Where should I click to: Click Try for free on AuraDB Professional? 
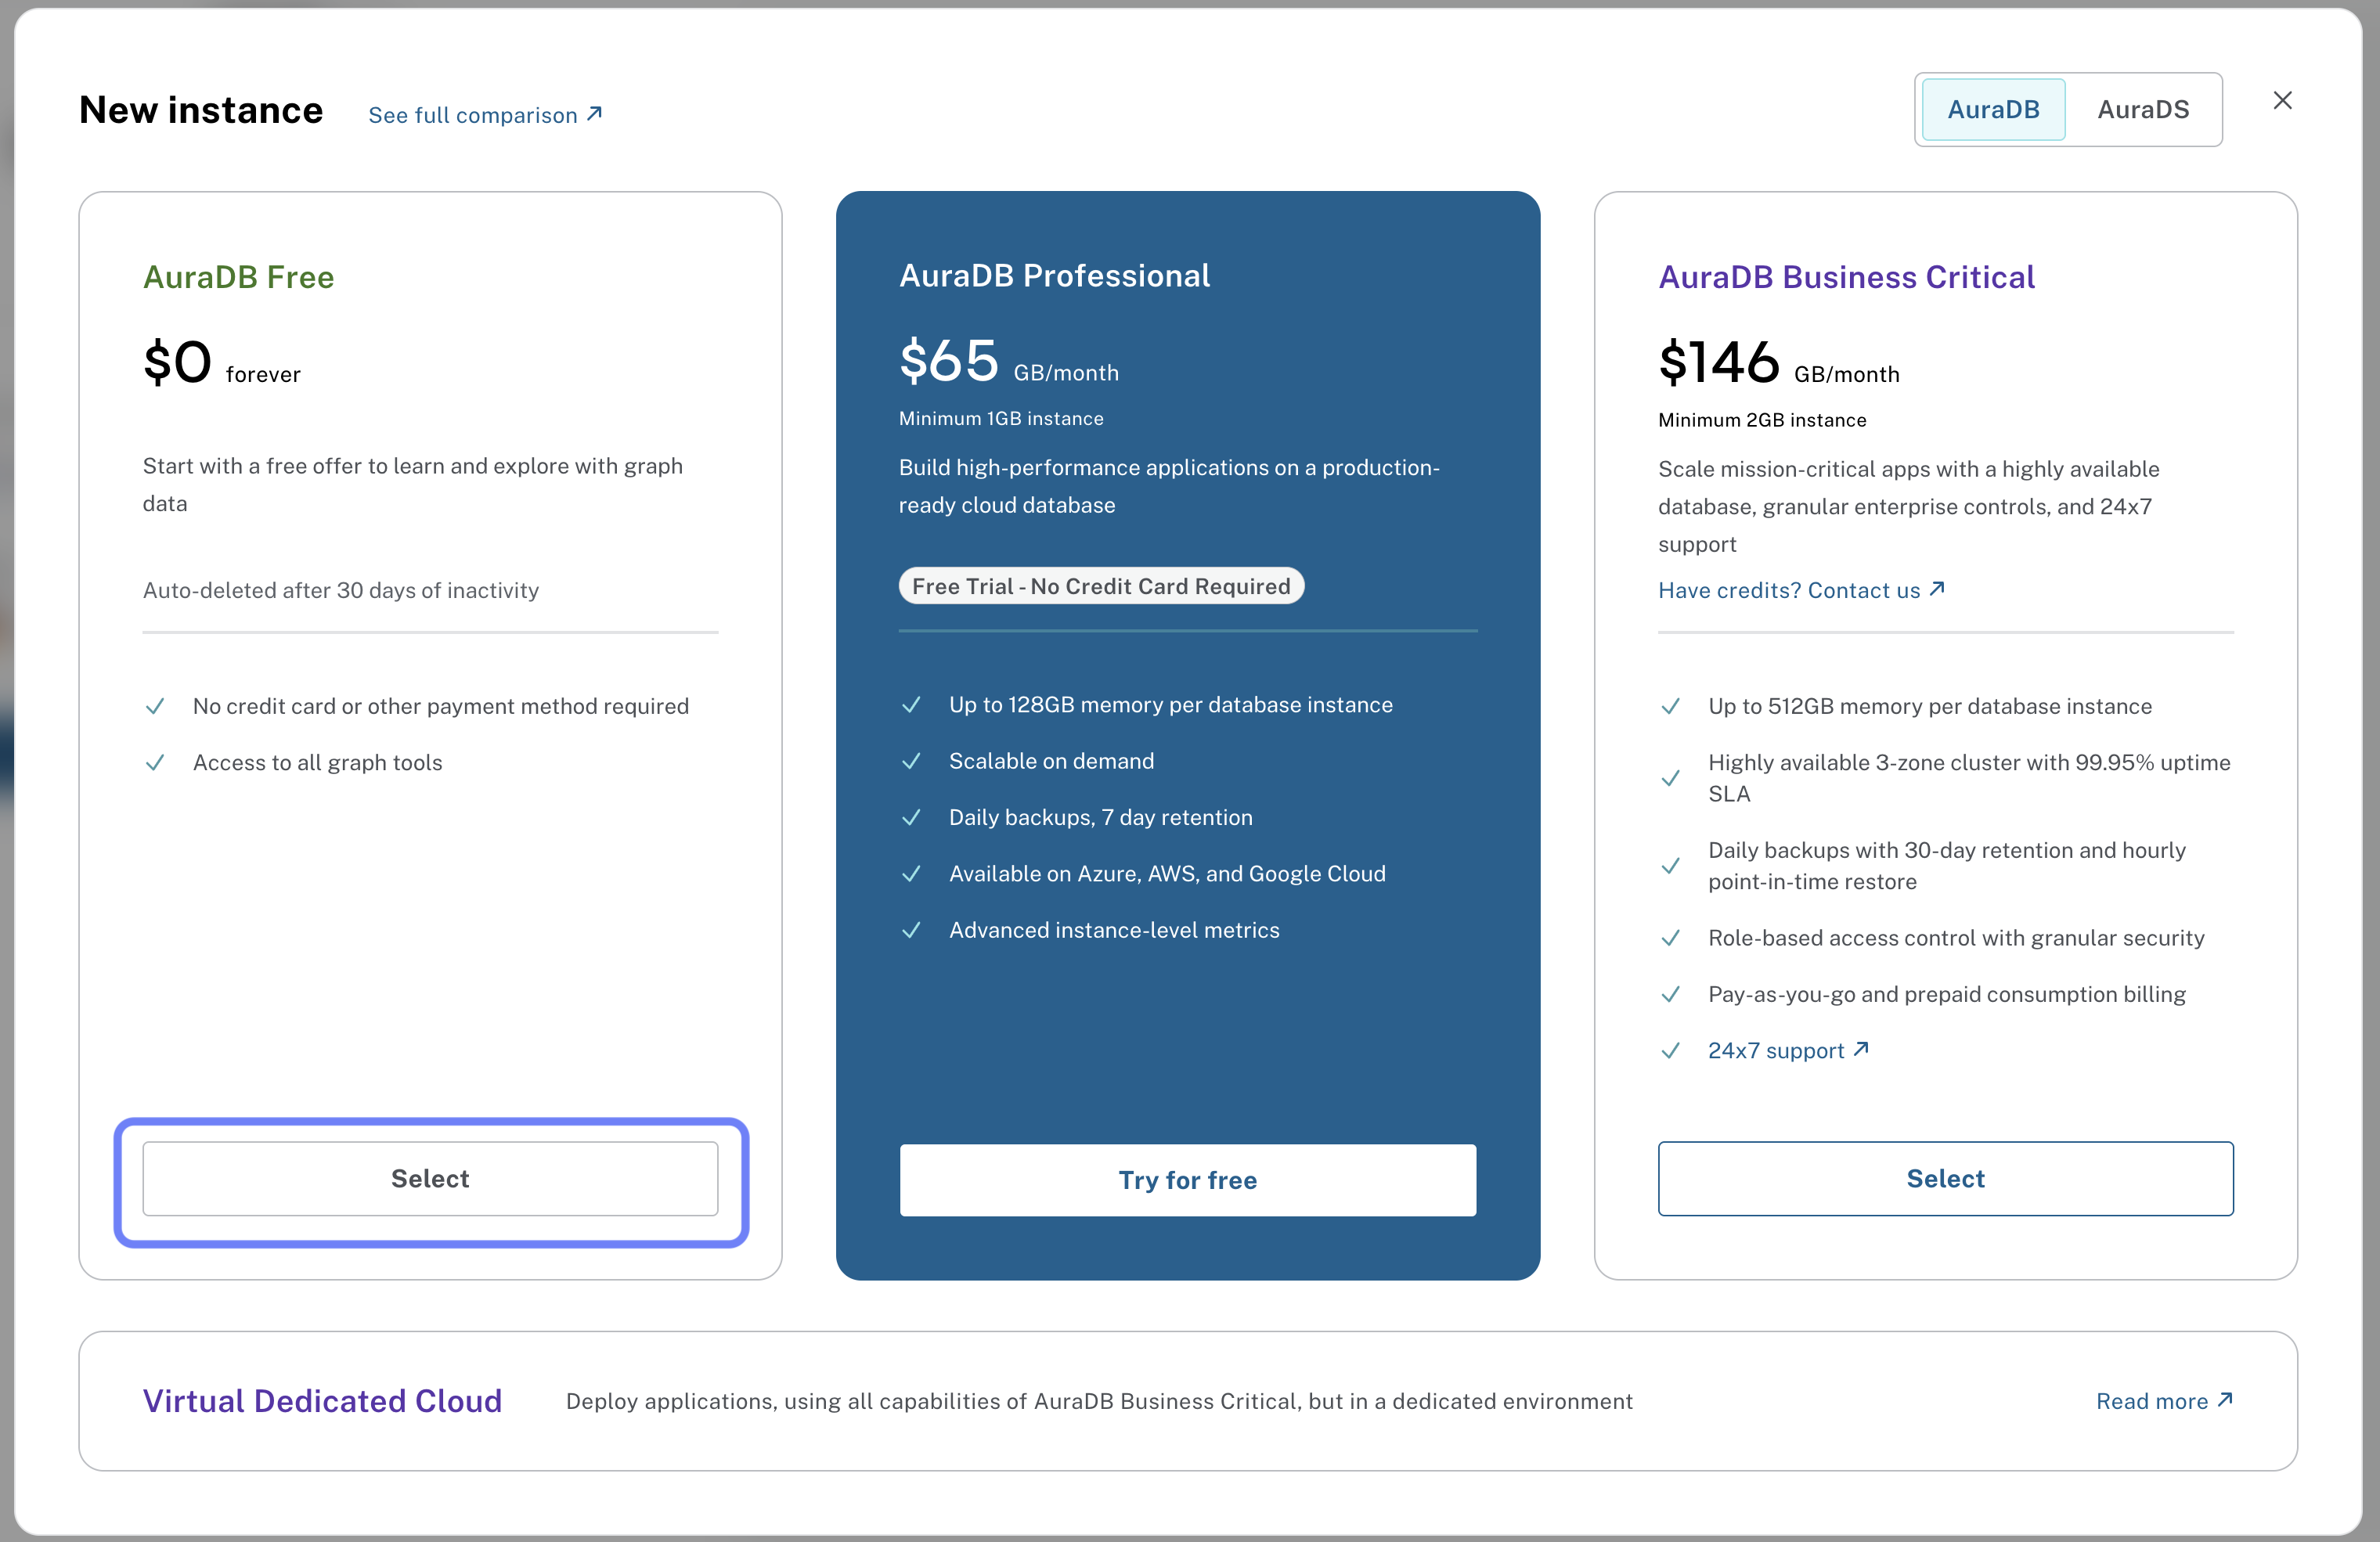(1187, 1179)
